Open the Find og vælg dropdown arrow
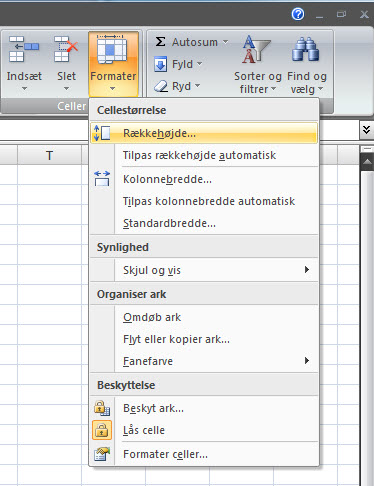The height and width of the screenshot is (486, 374). [320, 89]
